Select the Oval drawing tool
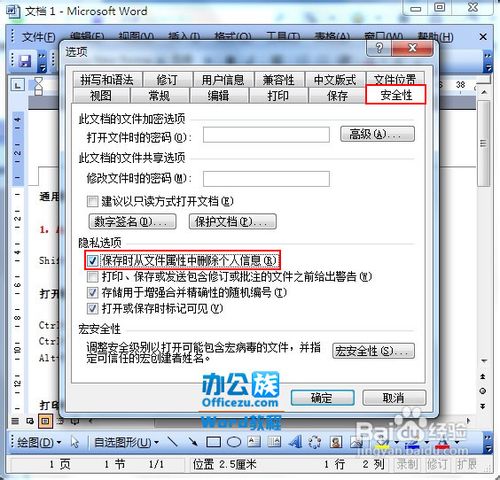 pyautogui.click(x=234, y=442)
